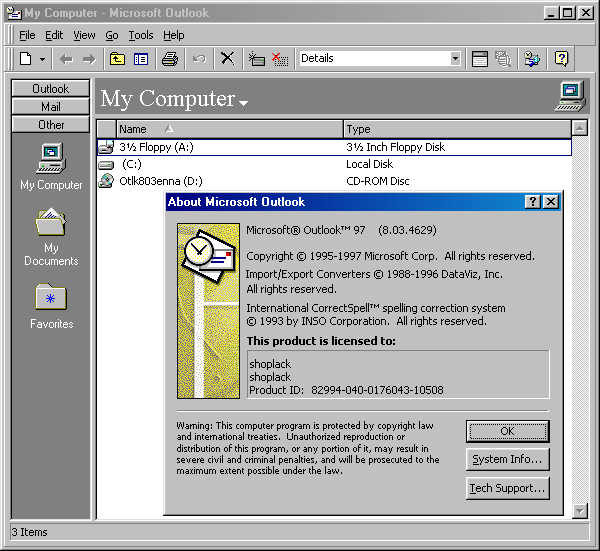Click the Map Network Drive icon
Viewport: 600px width, 551px height.
point(256,59)
